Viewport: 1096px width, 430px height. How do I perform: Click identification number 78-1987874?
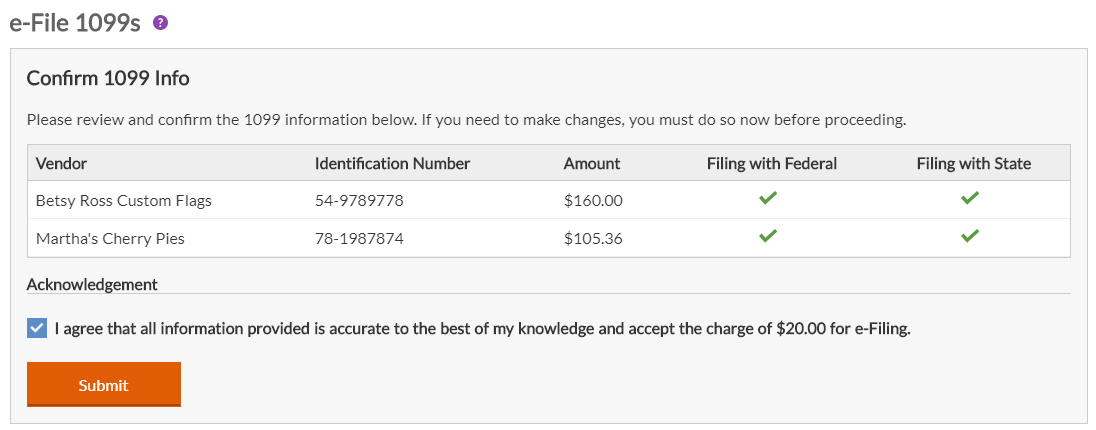359,239
